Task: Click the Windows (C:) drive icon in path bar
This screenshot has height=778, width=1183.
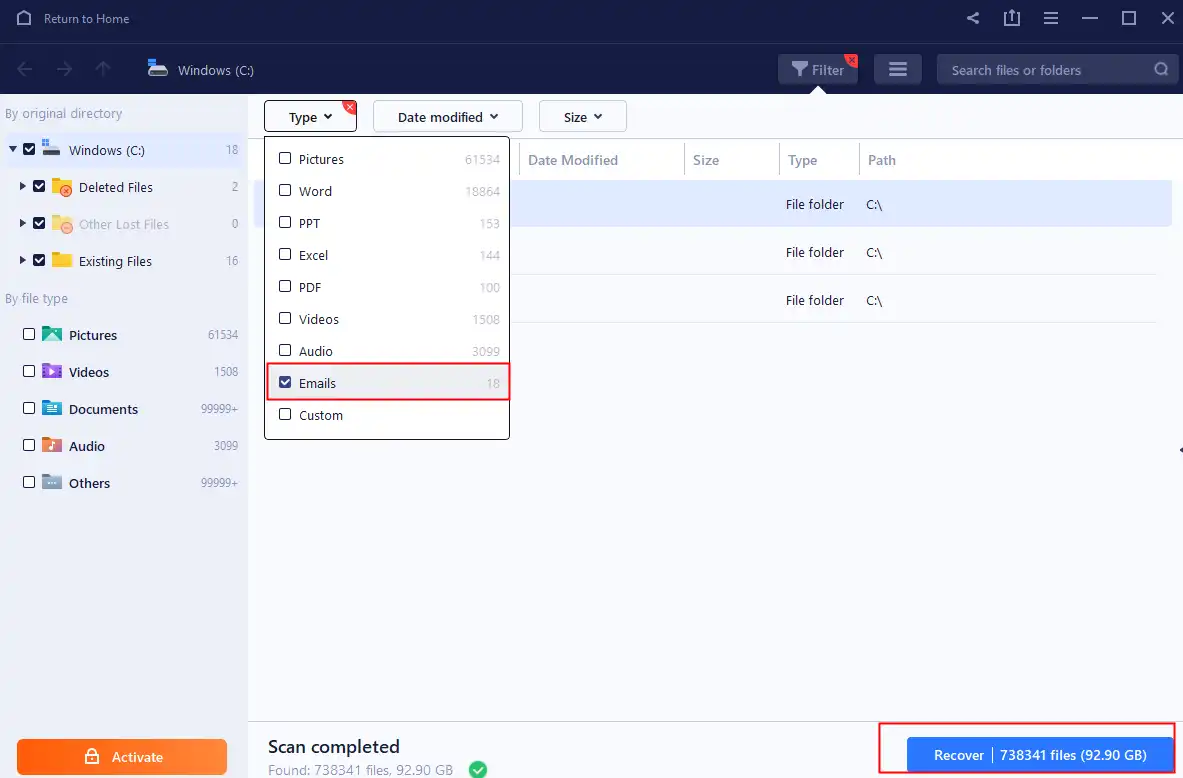Action: pos(158,69)
